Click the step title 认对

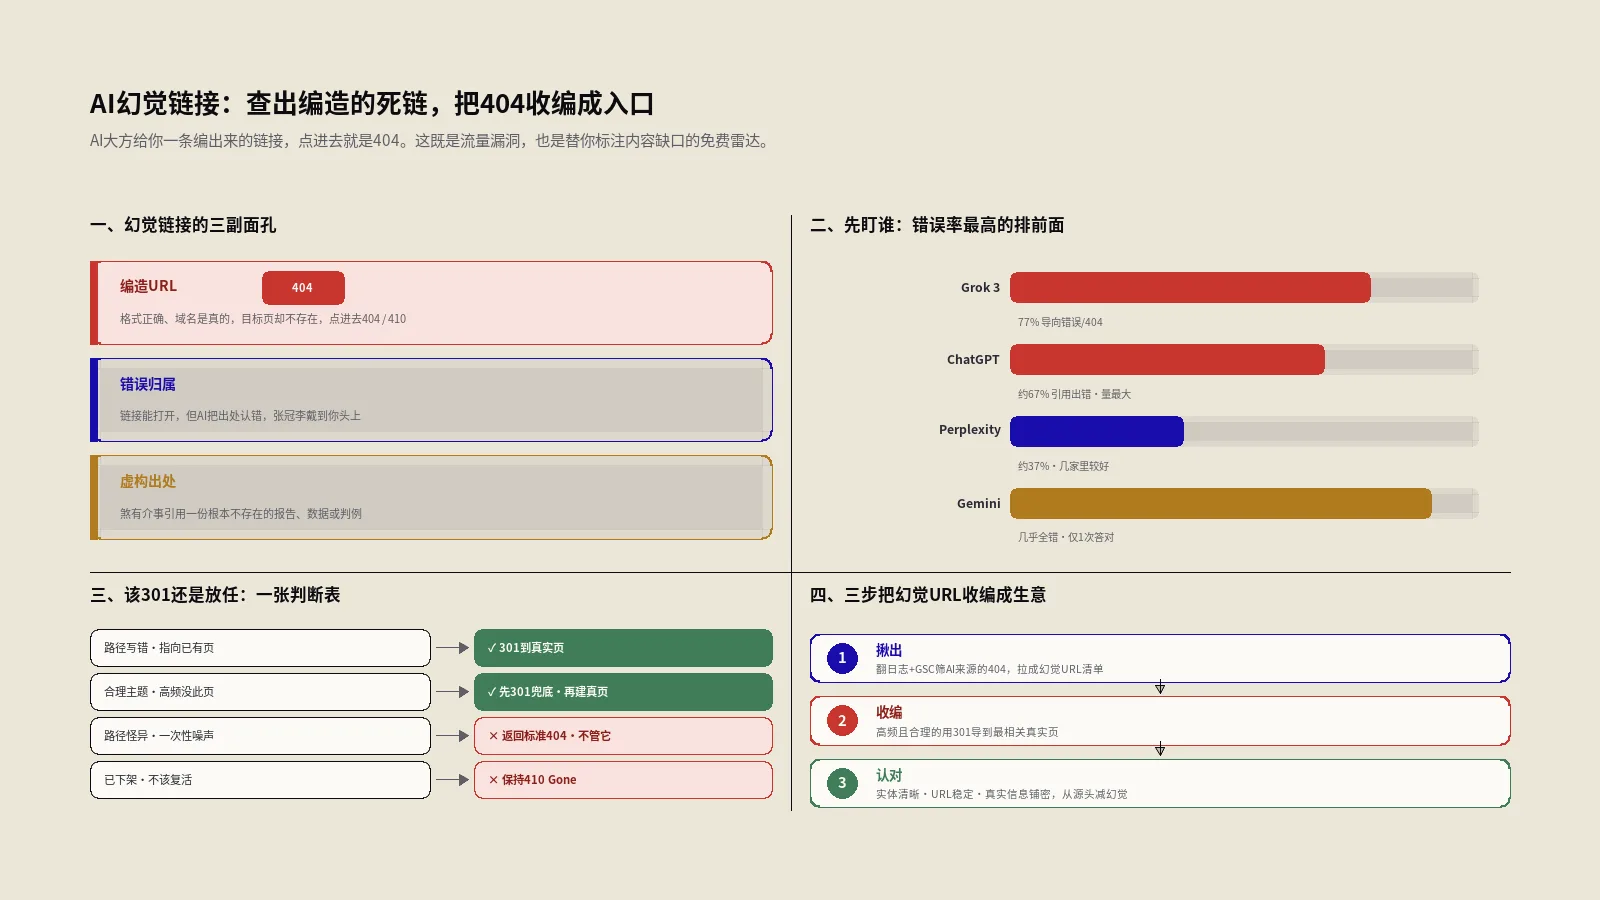tap(889, 775)
